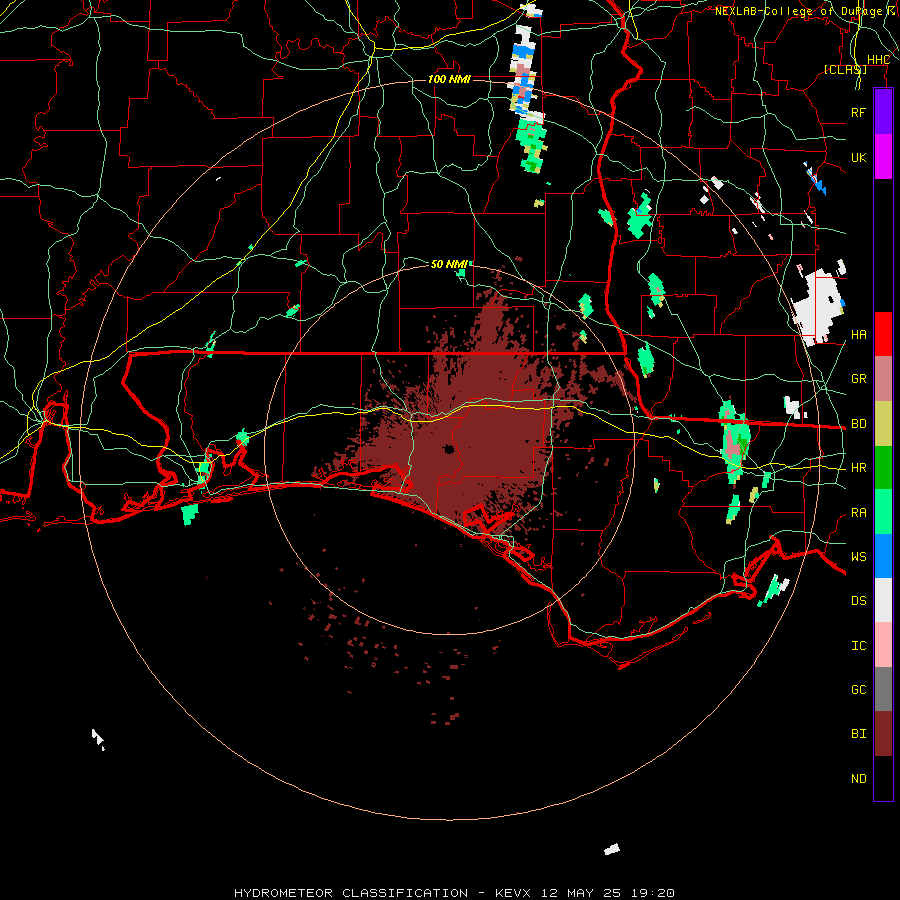Click the BD legend label
Image resolution: width=900 pixels, height=900 pixels.
click(x=858, y=424)
